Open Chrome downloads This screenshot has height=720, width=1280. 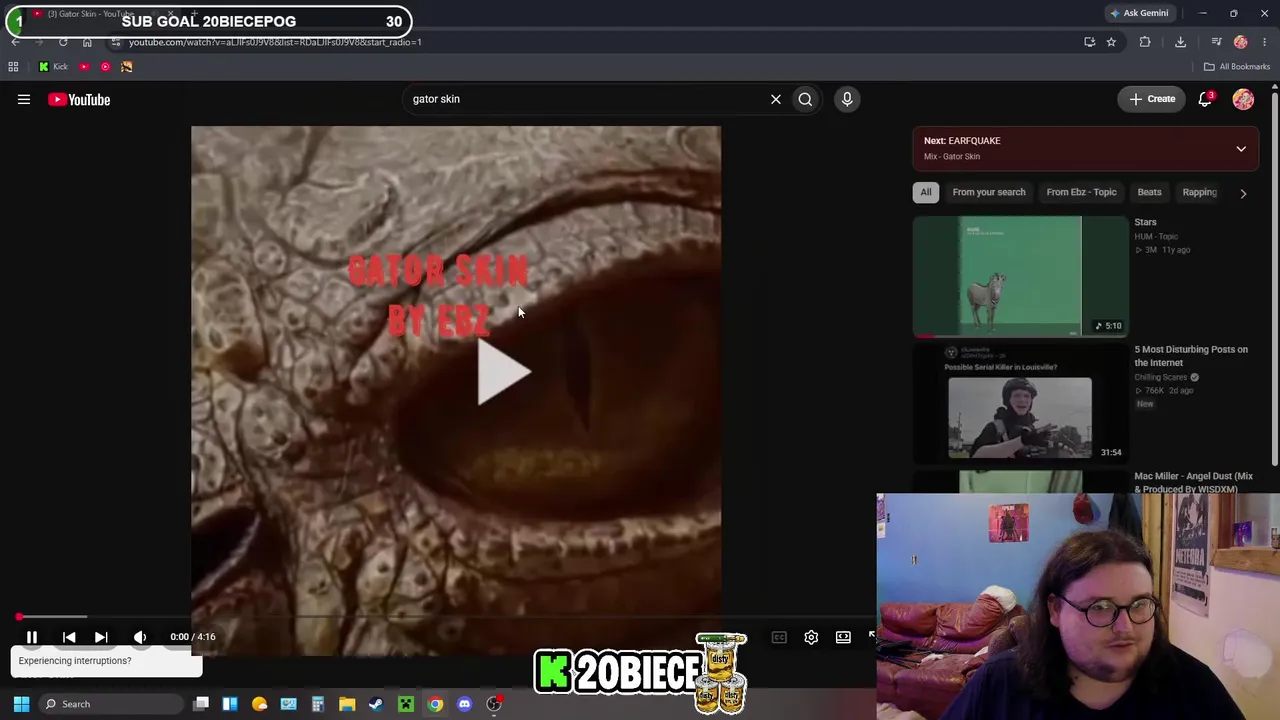pos(1180,42)
